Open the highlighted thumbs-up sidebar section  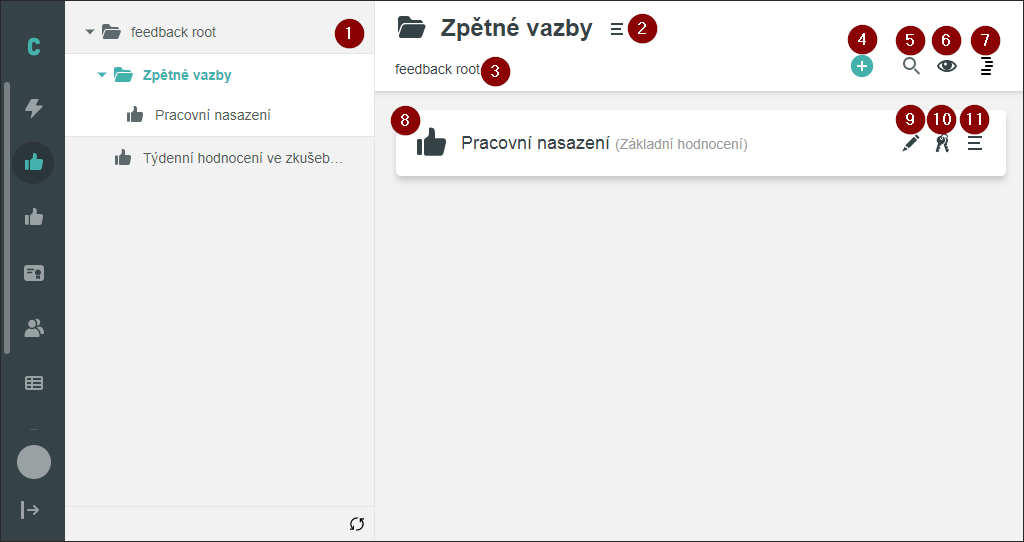coord(34,162)
